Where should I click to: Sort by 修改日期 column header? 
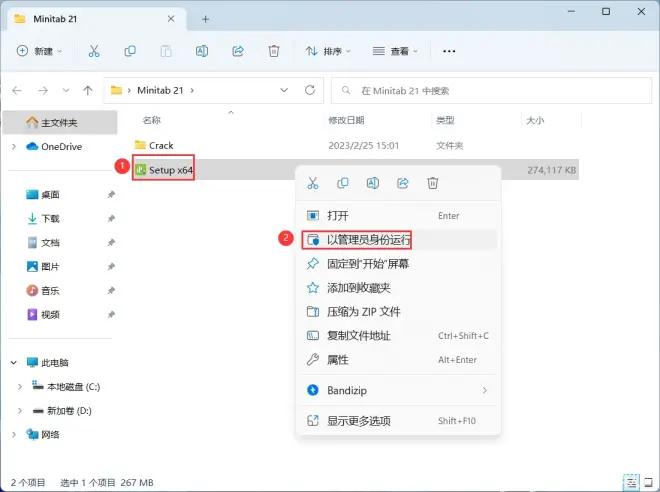(346, 120)
